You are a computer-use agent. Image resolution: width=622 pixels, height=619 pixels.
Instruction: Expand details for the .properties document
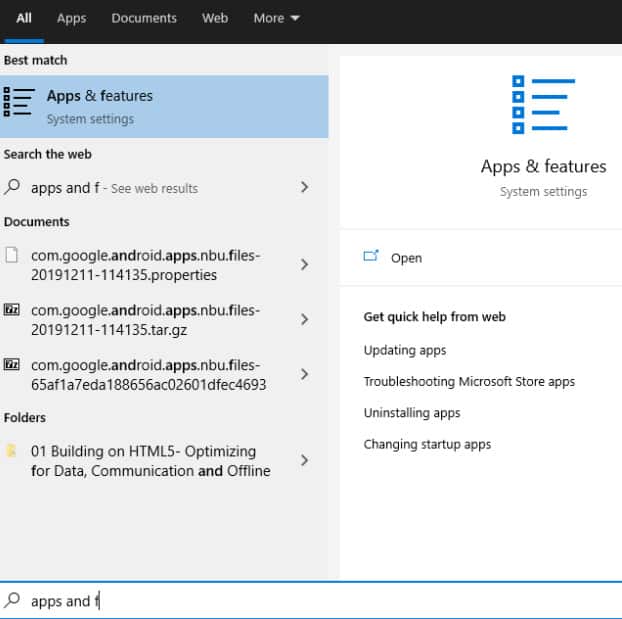coord(304,265)
